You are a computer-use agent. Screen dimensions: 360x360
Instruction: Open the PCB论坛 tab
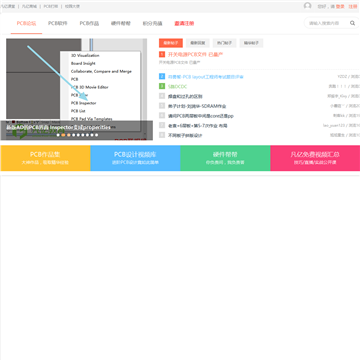point(26,23)
